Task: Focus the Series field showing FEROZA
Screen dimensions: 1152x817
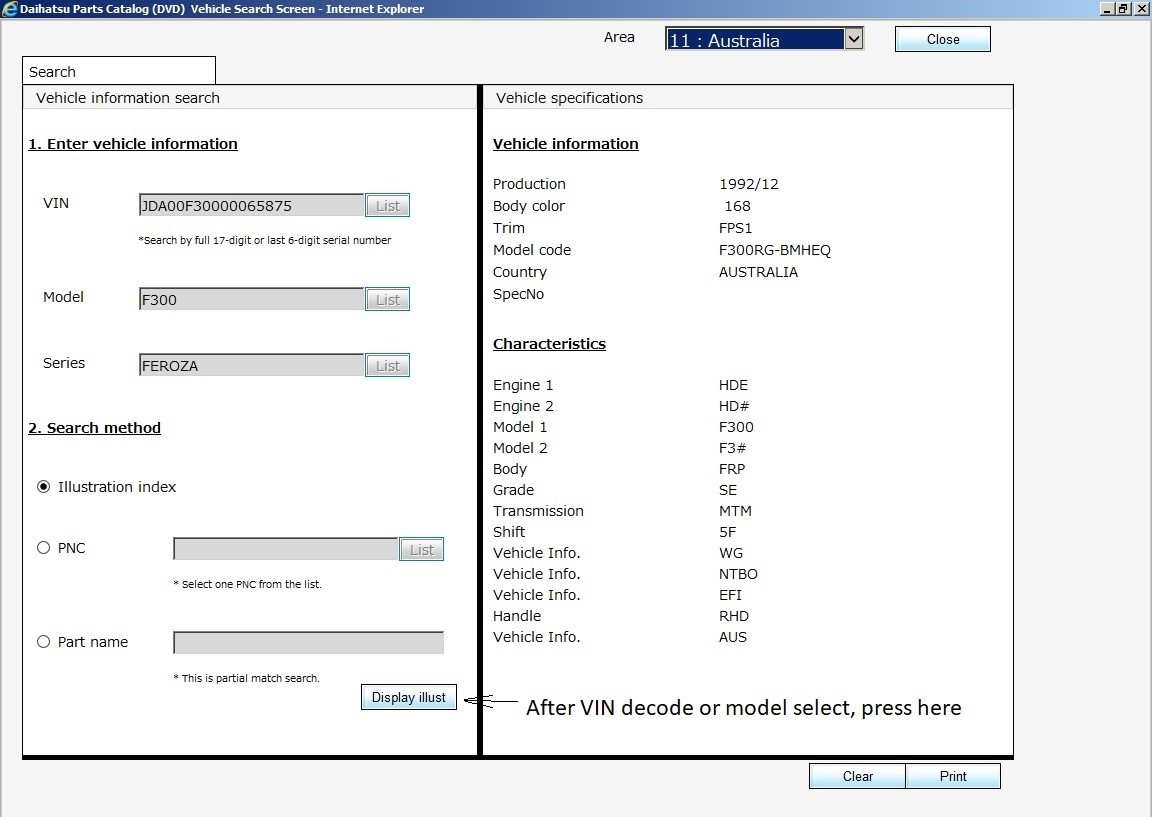Action: click(251, 366)
